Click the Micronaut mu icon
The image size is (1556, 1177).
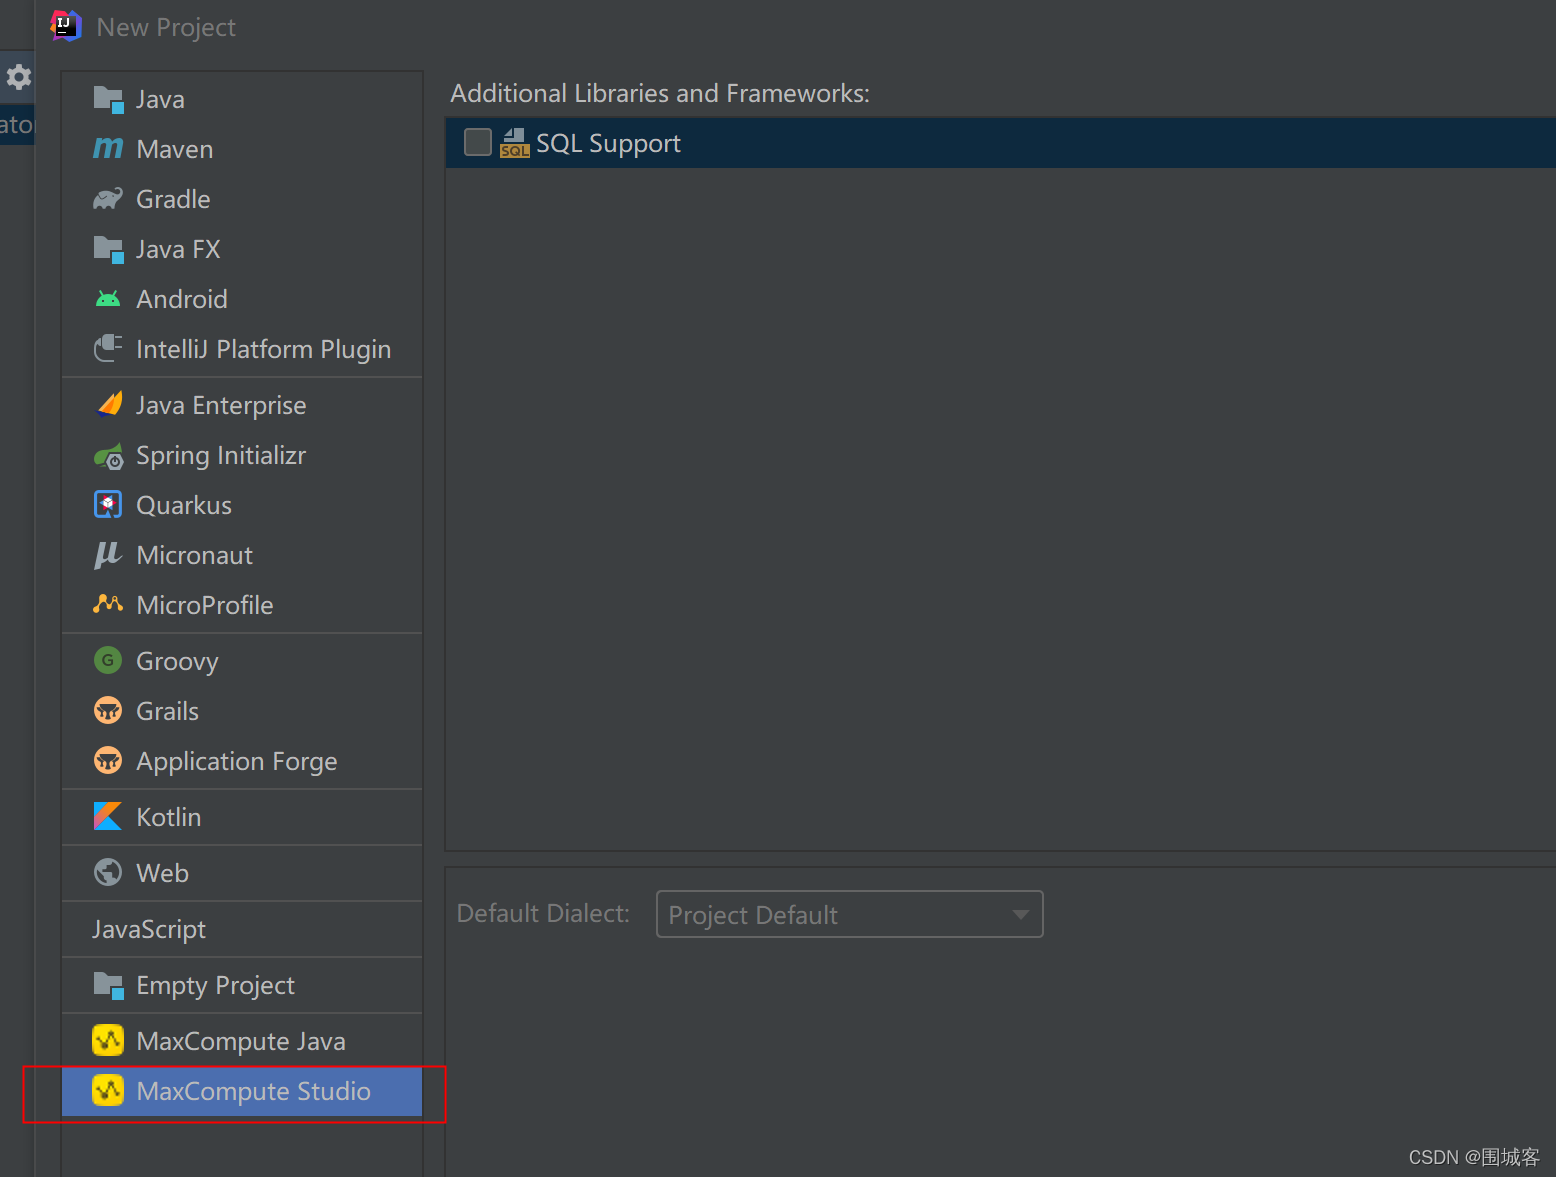tap(107, 555)
